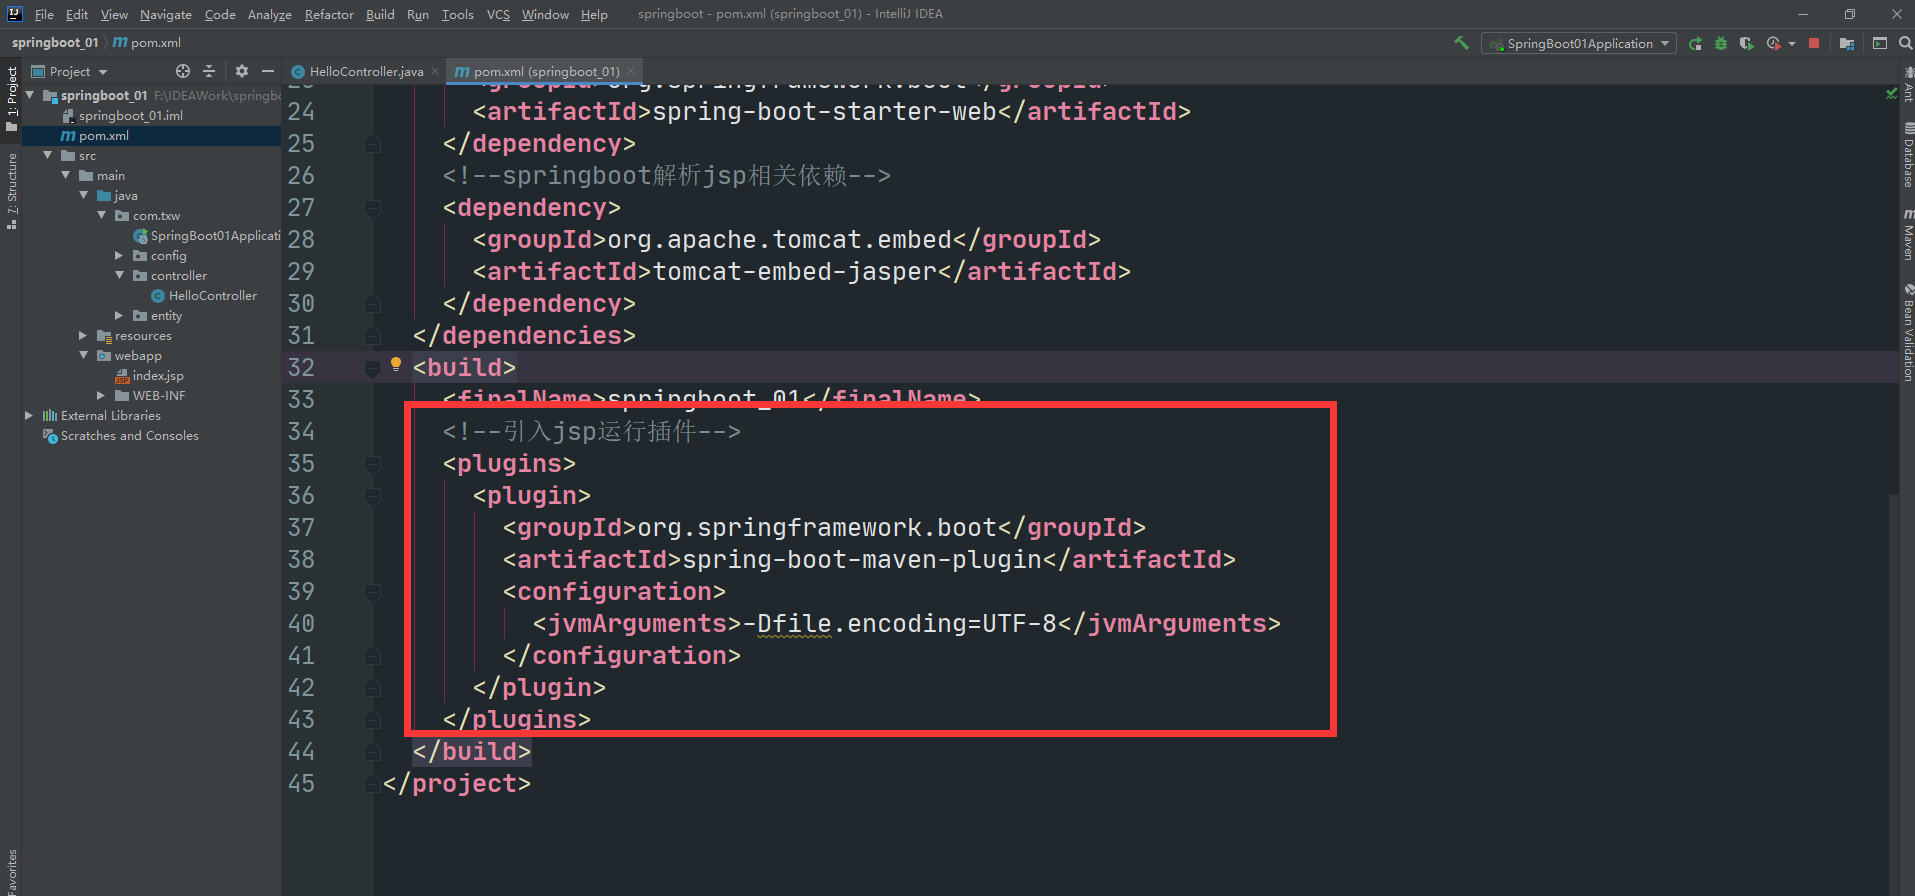
Task: Select springboot_01.iml file in tree
Action: tap(130, 115)
